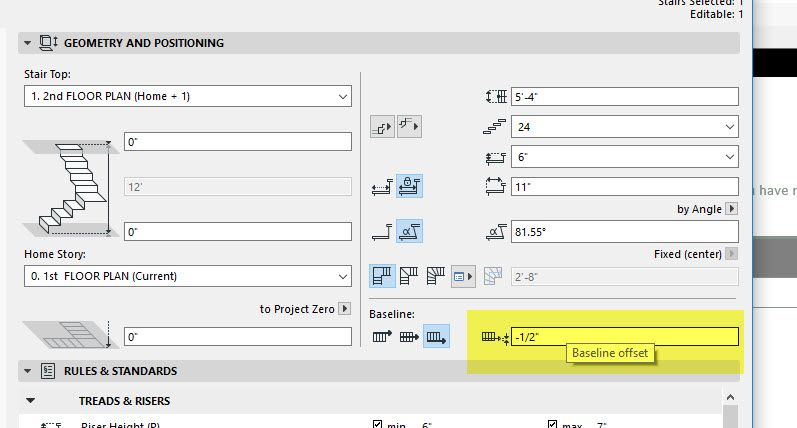Click the rules list scrollbar up arrow
This screenshot has height=428, width=797.
pos(730,397)
